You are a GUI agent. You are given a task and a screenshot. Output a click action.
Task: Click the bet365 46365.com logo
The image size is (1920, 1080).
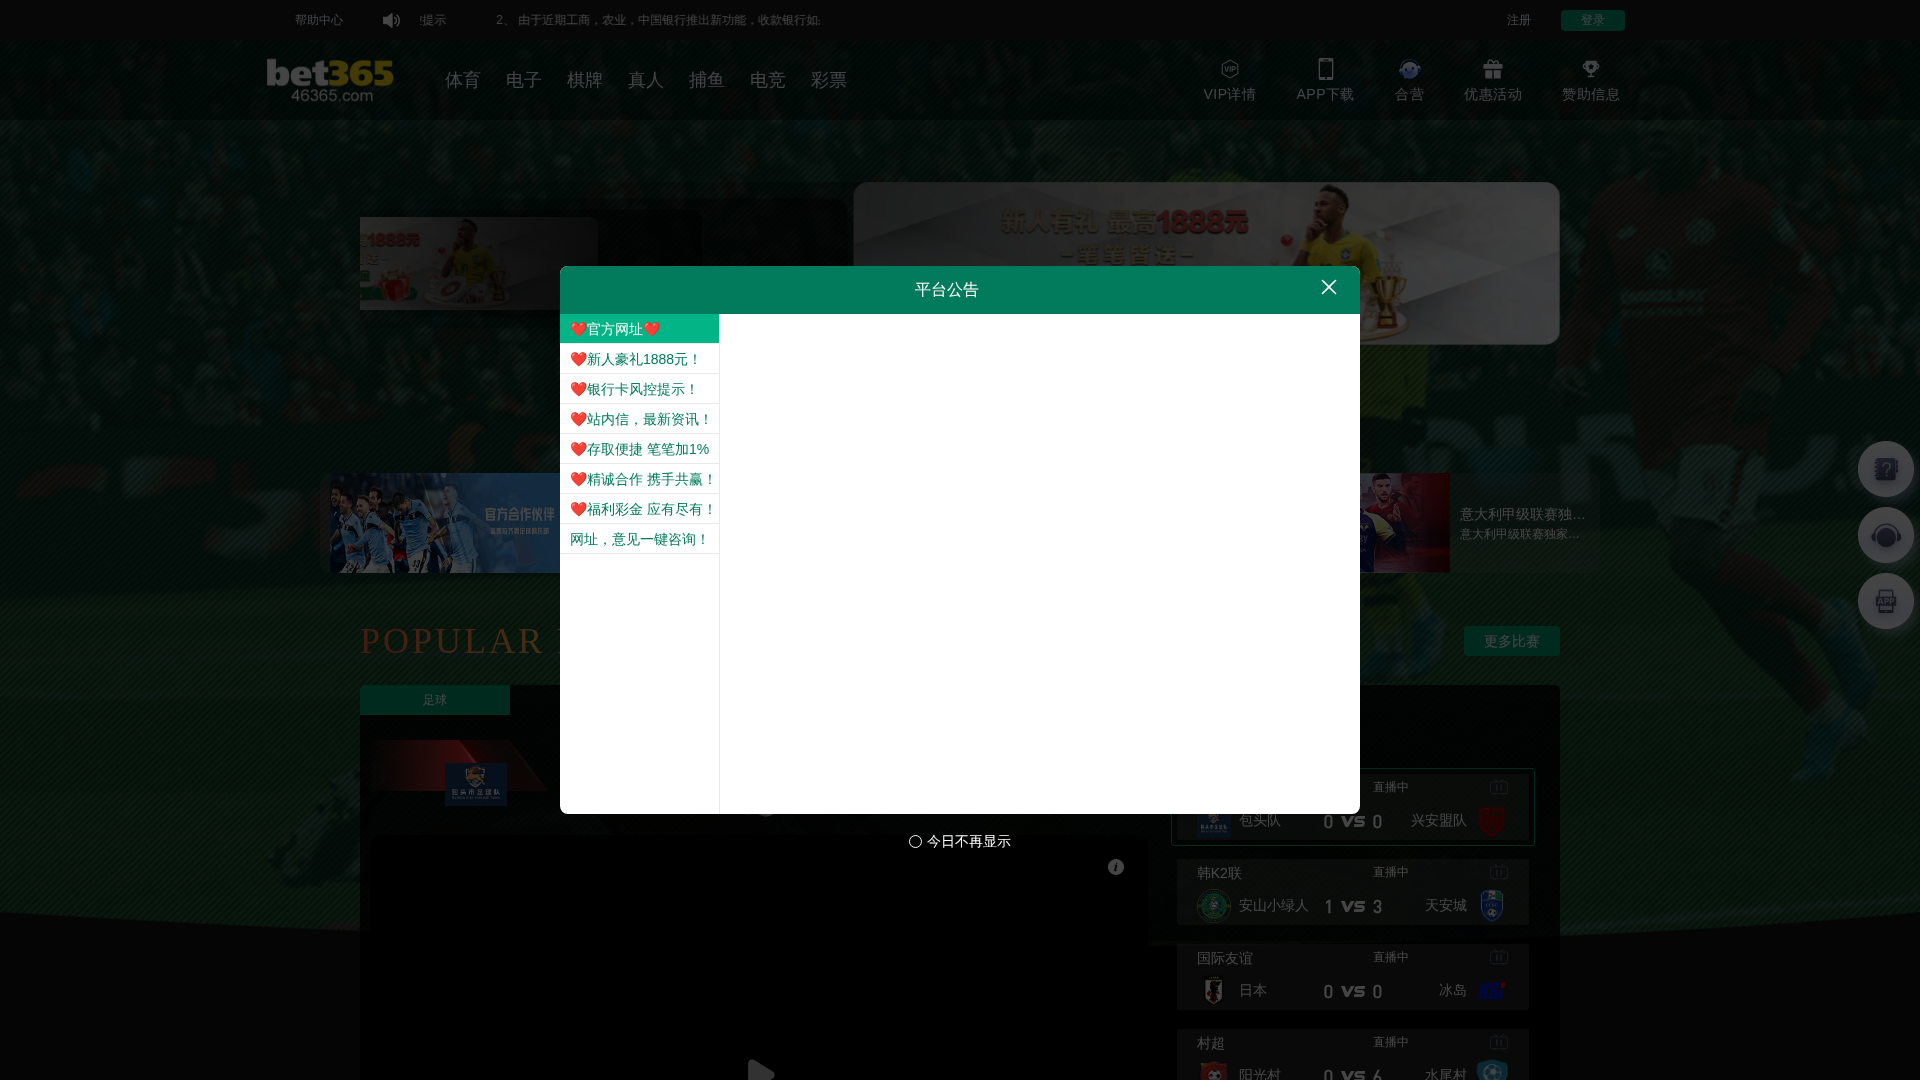point(330,80)
